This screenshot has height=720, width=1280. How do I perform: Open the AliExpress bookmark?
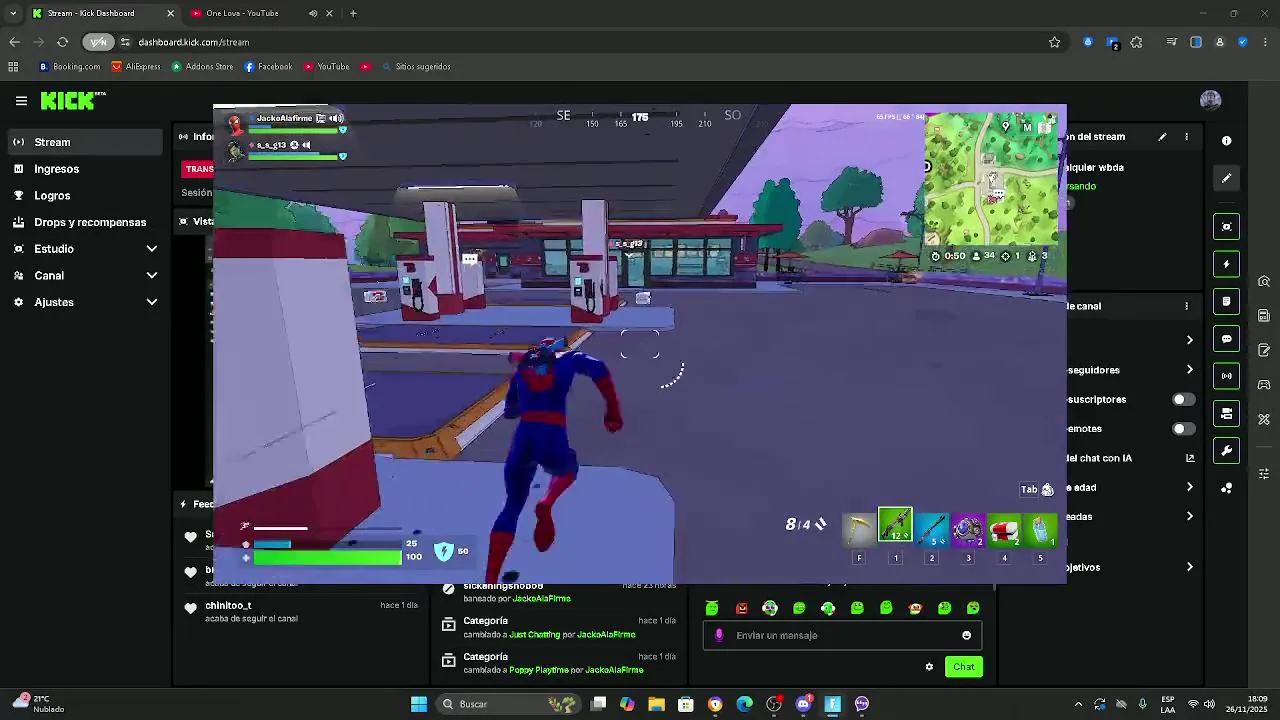click(x=136, y=67)
